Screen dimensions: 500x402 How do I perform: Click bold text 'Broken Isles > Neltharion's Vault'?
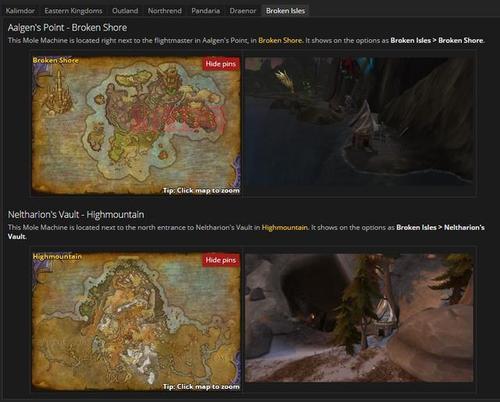tap(440, 227)
